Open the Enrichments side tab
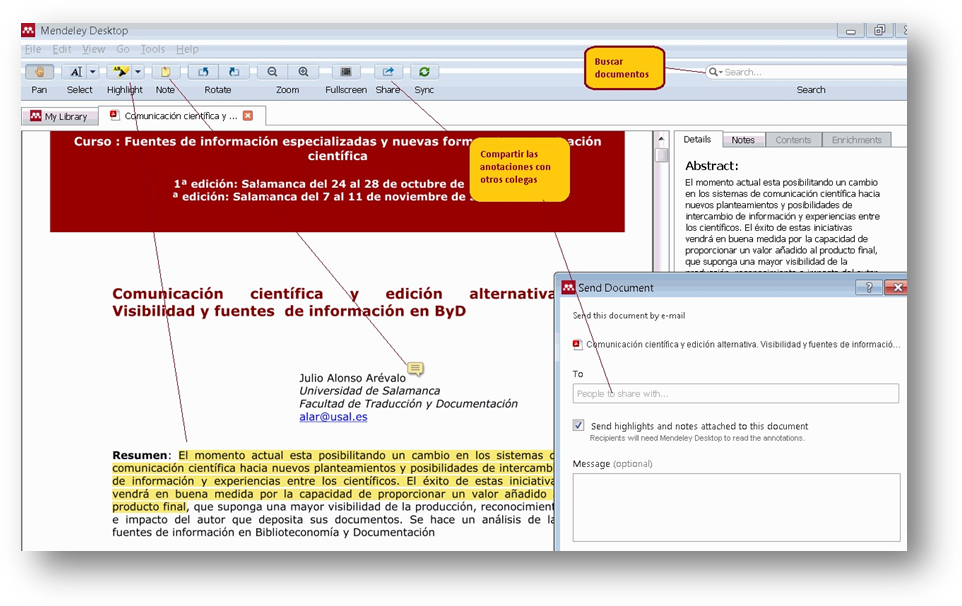 856,140
